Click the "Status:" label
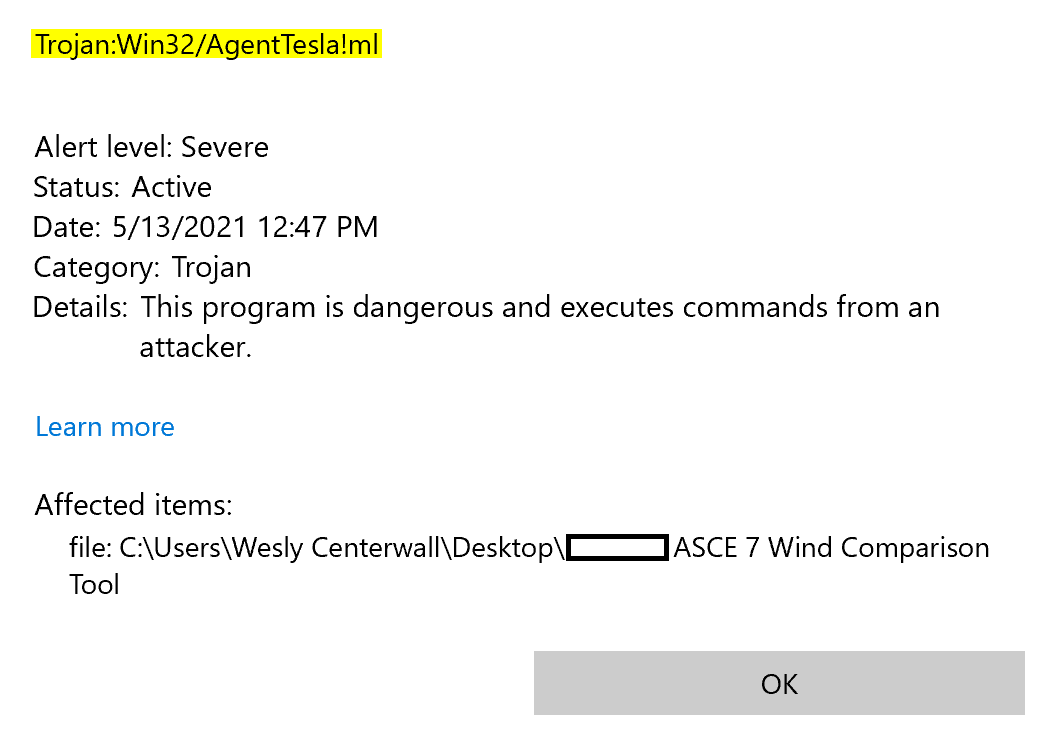Image resolution: width=1060 pixels, height=741 pixels. pos(77,188)
